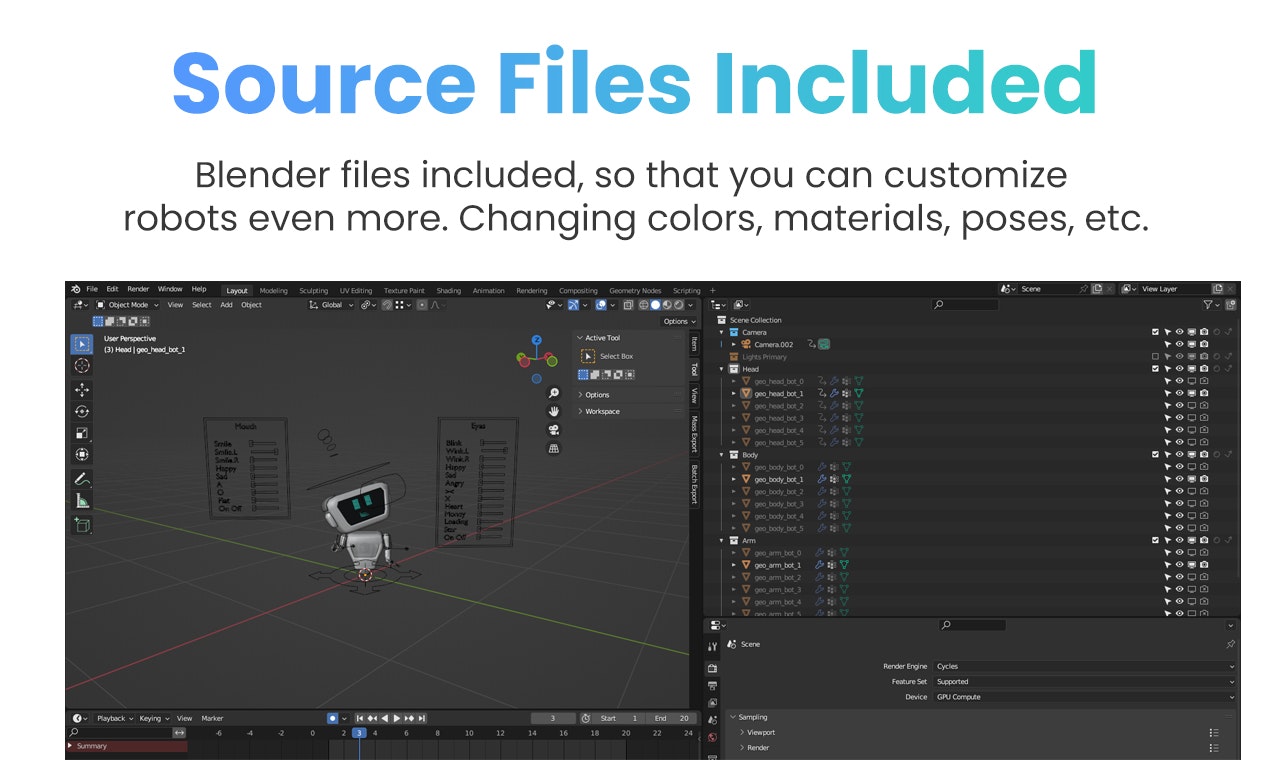Select the Measure tool in left toolbar
The image size is (1270, 760).
click(x=82, y=500)
